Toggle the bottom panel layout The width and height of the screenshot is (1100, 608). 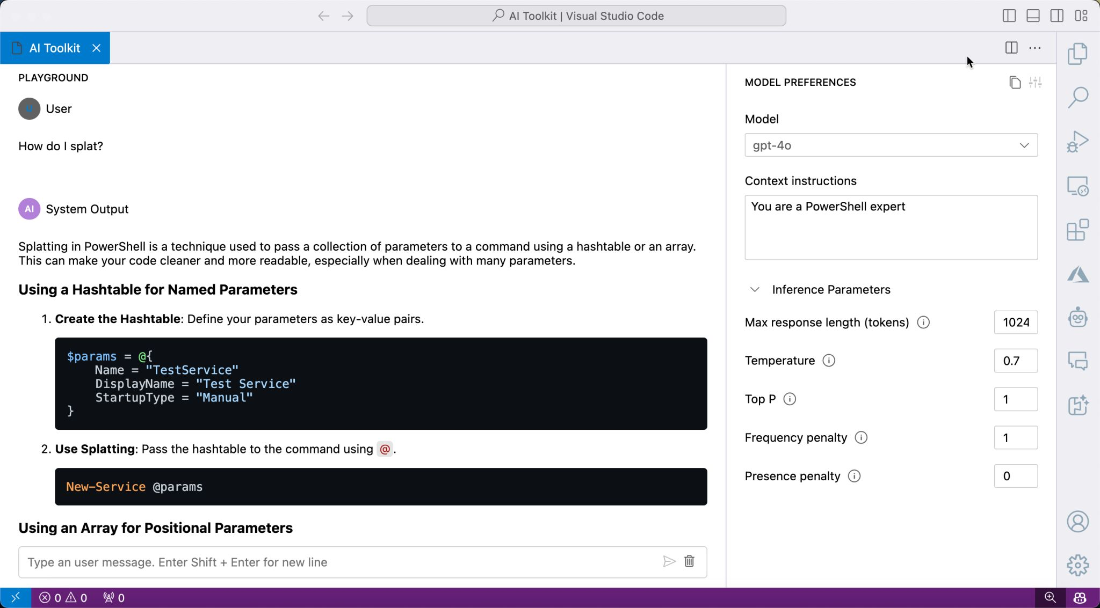click(x=1033, y=15)
